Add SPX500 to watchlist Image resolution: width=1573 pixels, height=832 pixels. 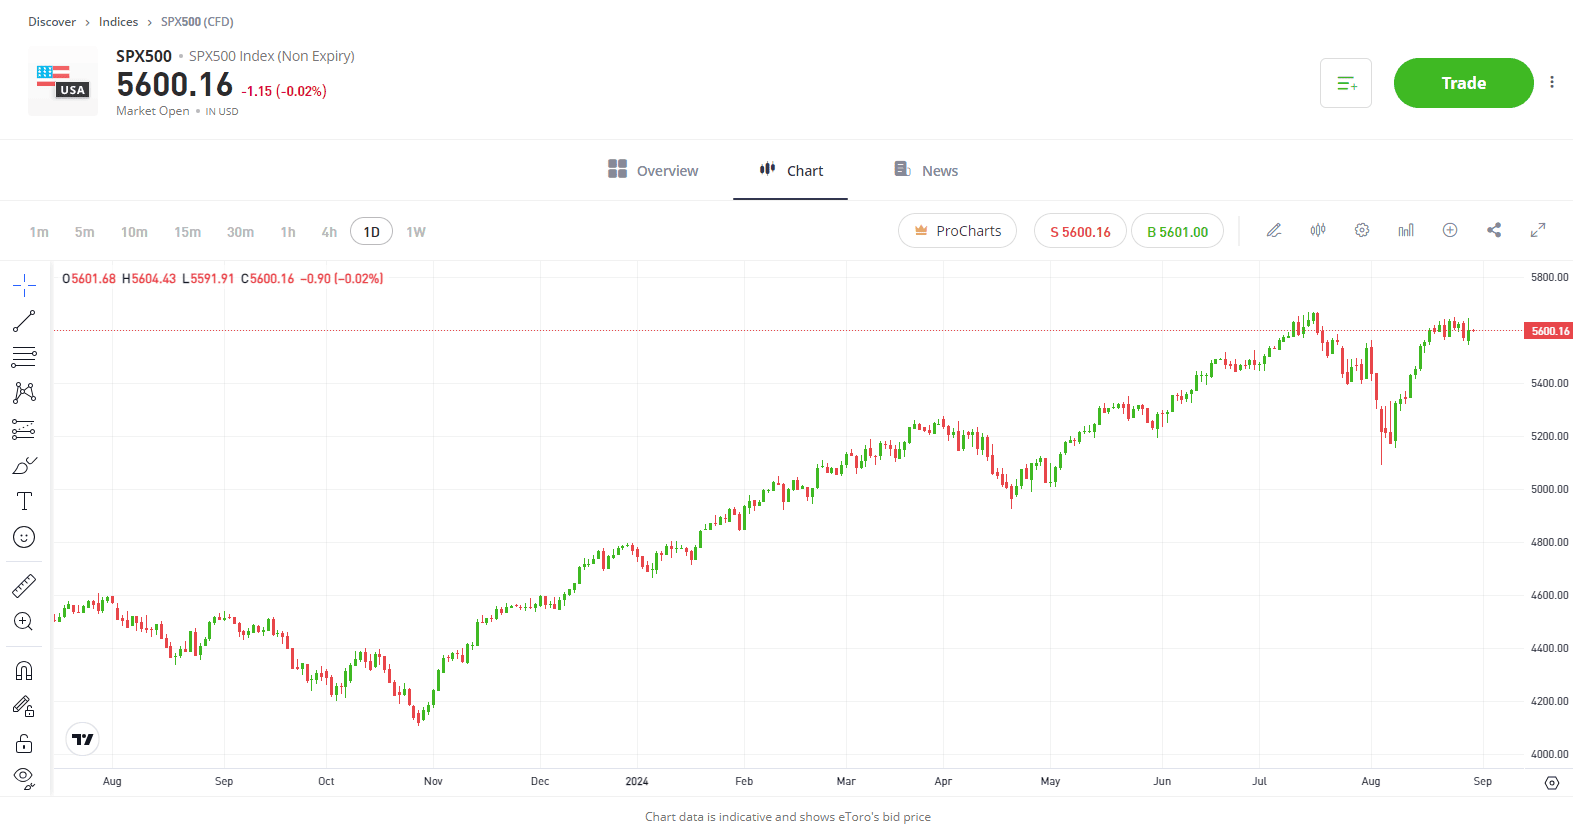click(1346, 83)
